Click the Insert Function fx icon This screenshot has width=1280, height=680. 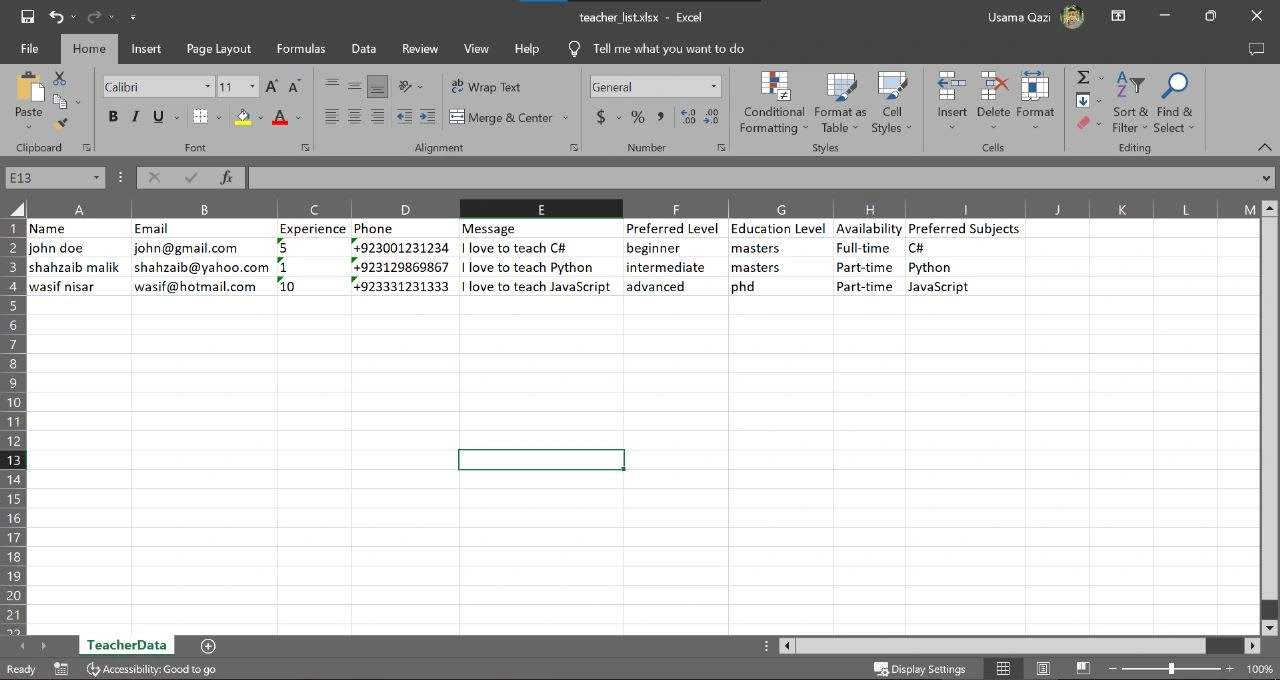[x=227, y=177]
